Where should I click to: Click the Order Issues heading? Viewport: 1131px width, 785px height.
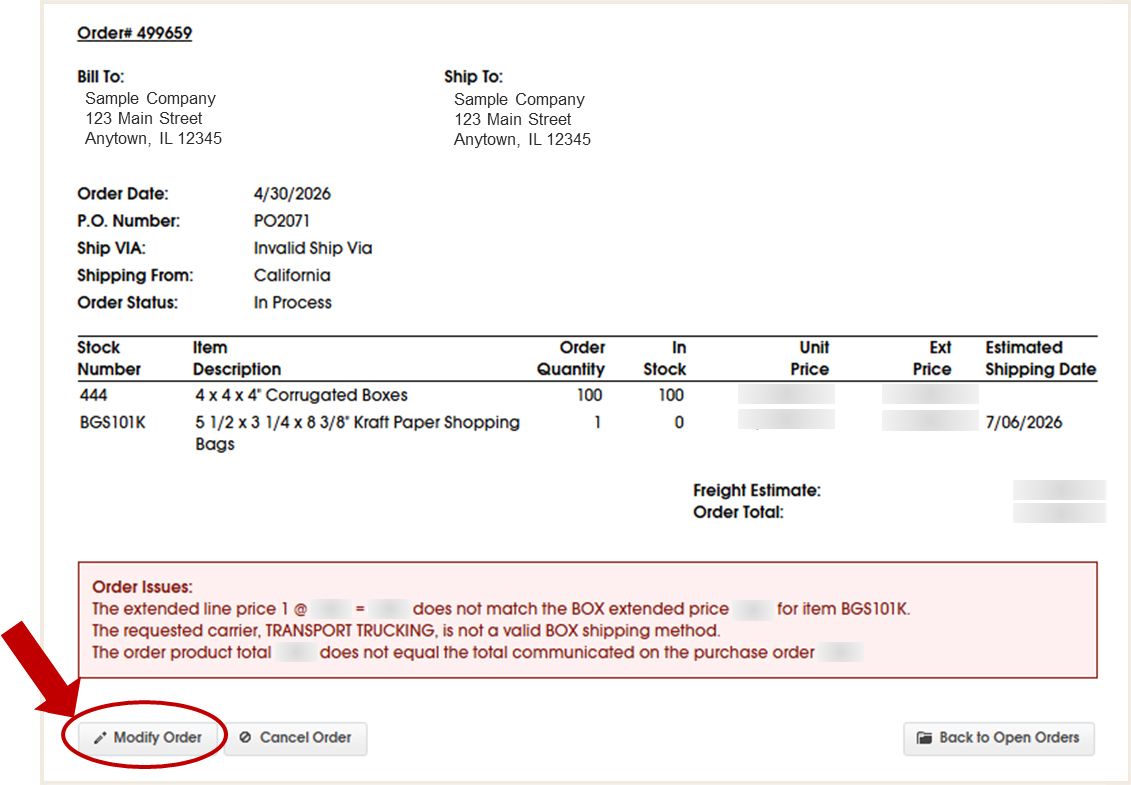[x=143, y=587]
